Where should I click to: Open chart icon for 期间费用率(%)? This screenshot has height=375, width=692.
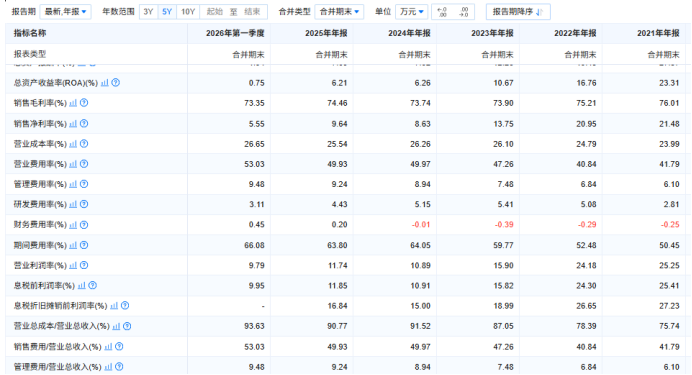(x=73, y=245)
